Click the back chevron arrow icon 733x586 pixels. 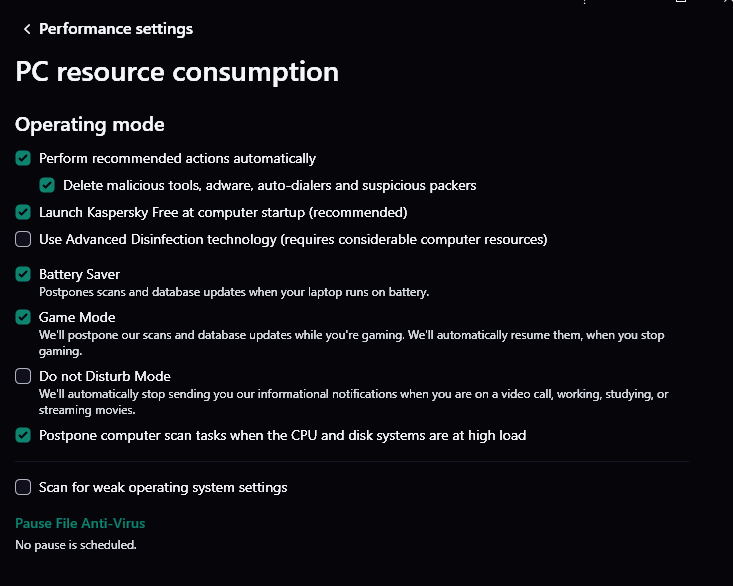point(27,30)
